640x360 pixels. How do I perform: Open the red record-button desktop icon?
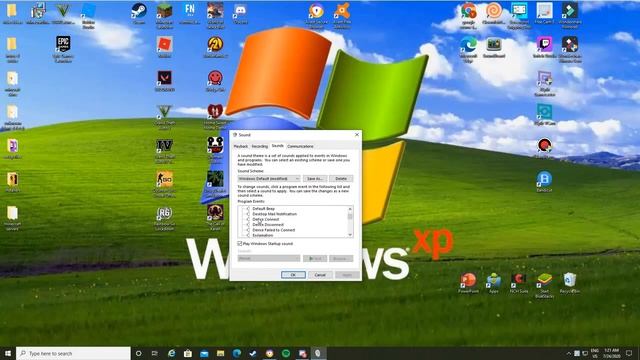544,147
